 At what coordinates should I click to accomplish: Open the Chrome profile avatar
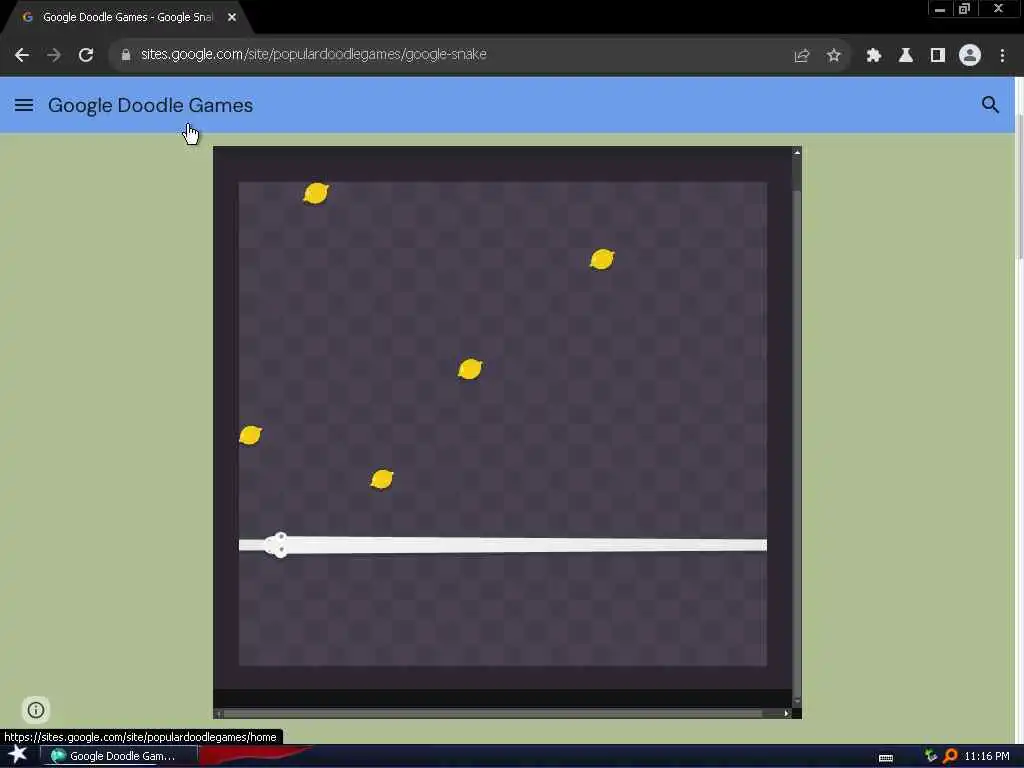970,56
